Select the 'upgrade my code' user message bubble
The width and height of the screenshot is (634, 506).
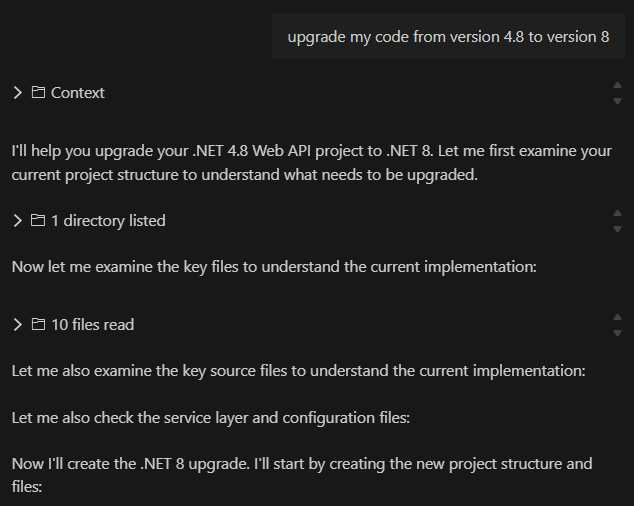click(448, 36)
